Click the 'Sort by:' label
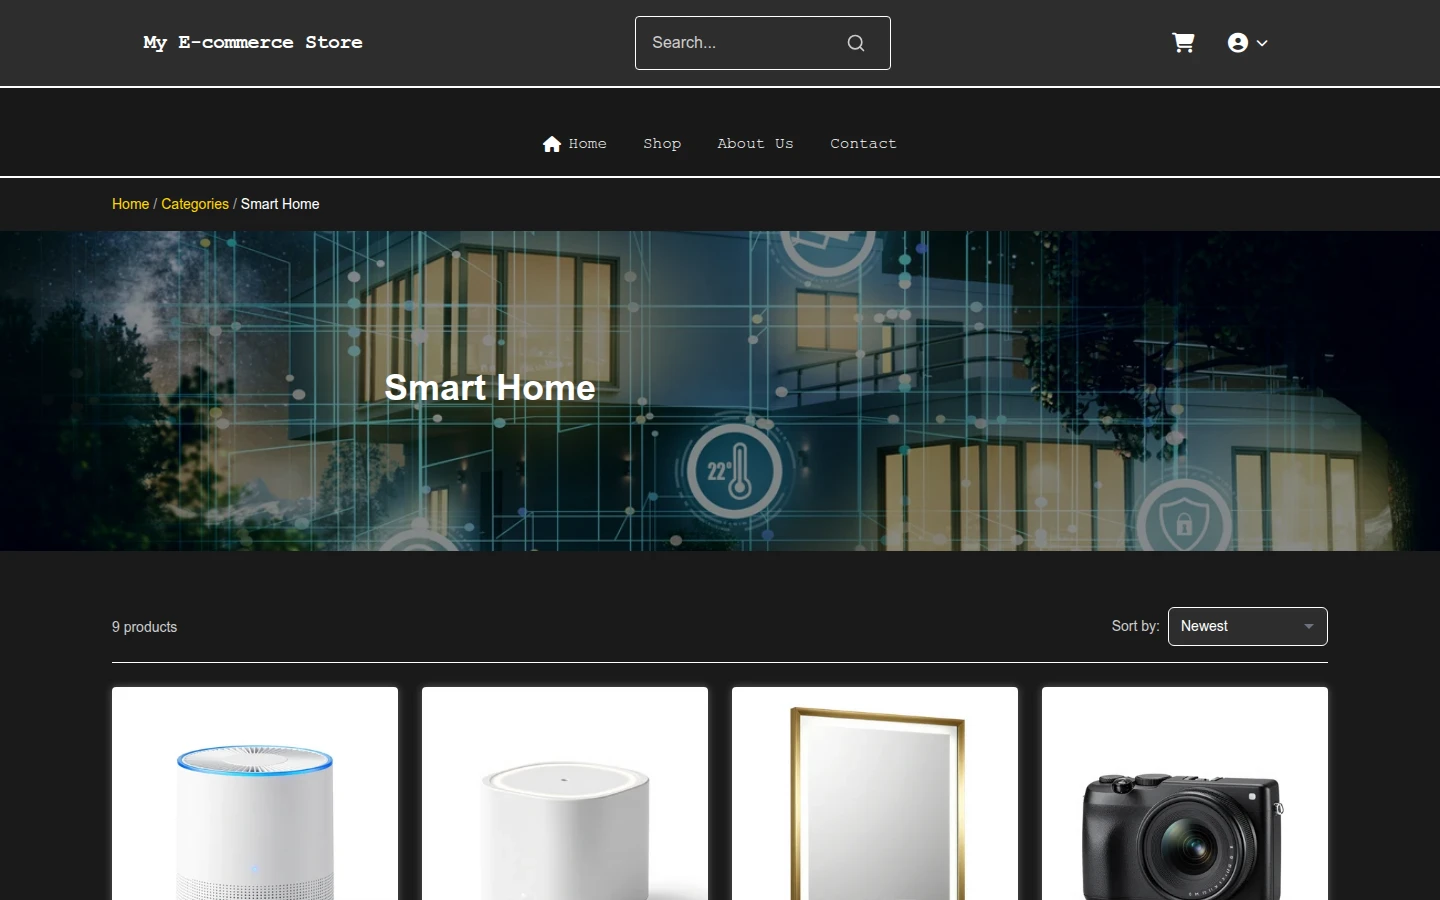Viewport: 1440px width, 900px height. pos(1135,626)
